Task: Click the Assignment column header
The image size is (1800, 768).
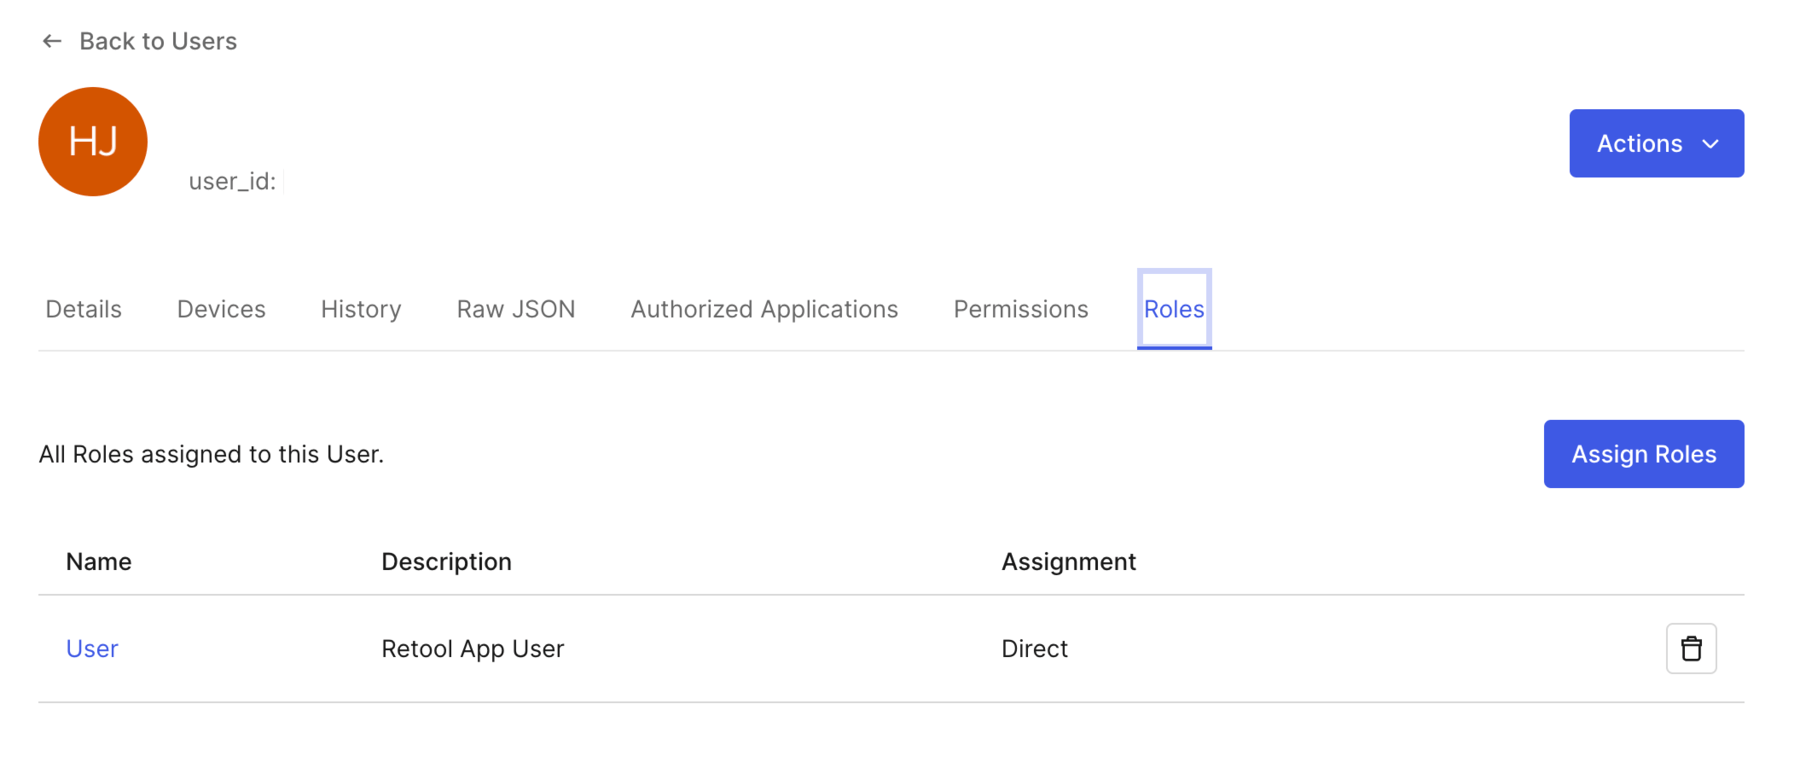Action: (1068, 562)
